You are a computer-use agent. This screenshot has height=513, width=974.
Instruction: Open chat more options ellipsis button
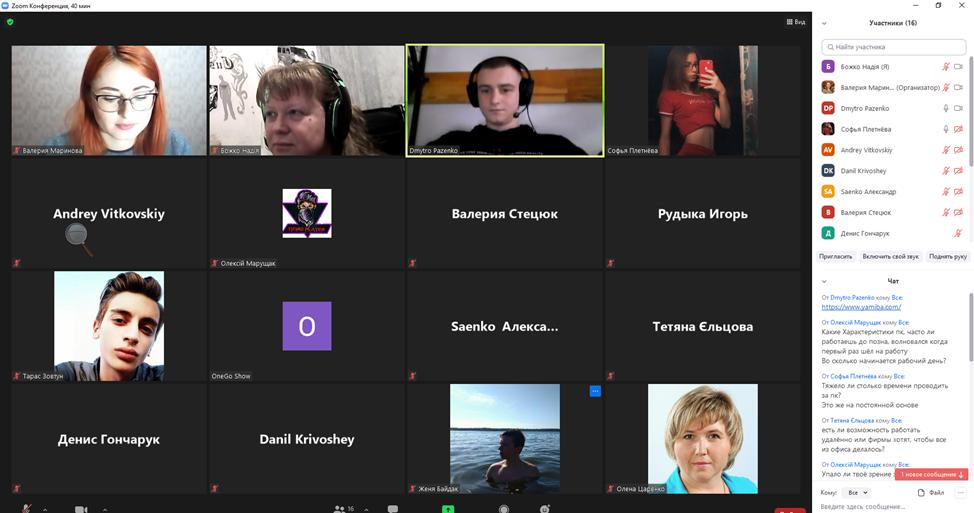(x=961, y=493)
